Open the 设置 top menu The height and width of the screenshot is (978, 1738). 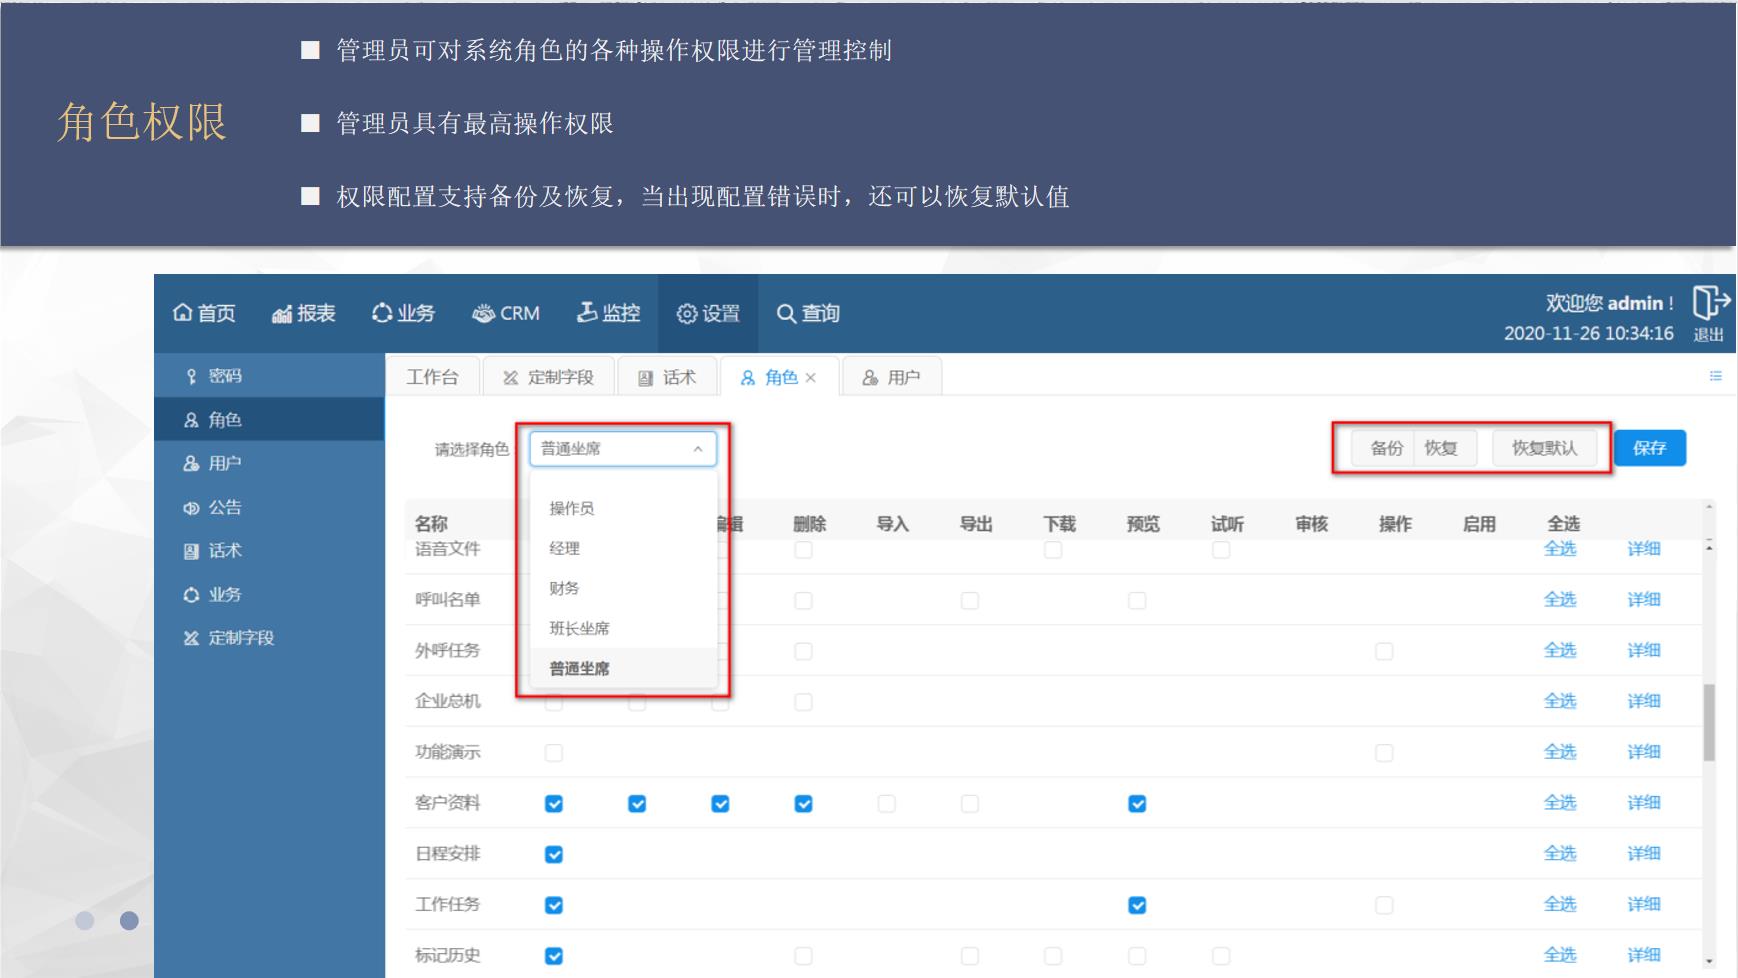[708, 314]
